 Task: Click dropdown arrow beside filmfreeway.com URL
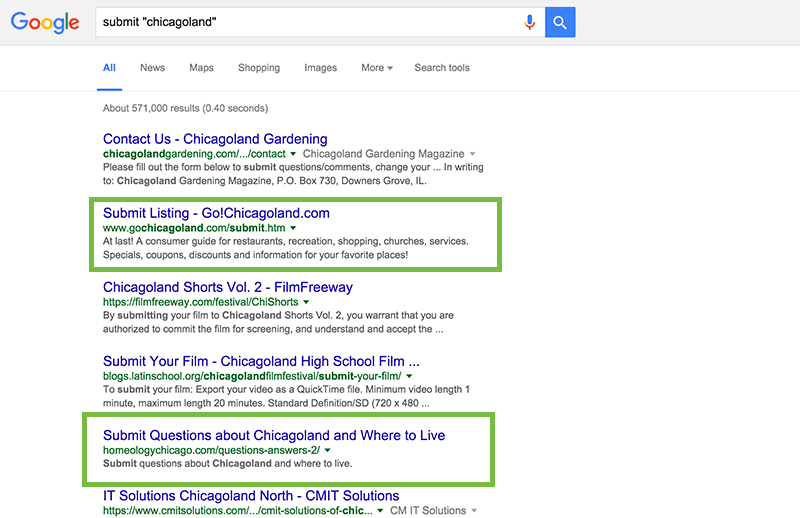click(x=306, y=303)
